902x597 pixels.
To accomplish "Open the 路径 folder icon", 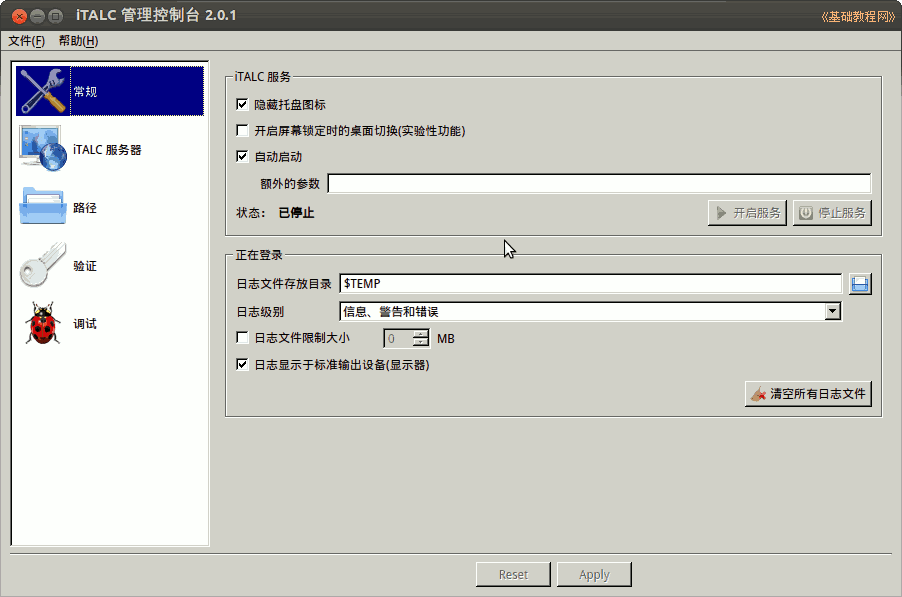I will point(43,206).
